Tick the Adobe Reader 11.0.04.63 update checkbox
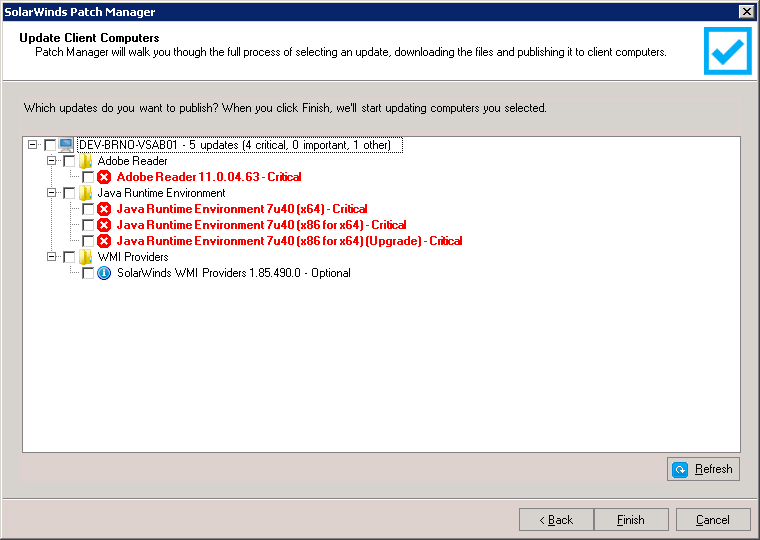Viewport: 760px width, 540px height. [88, 177]
